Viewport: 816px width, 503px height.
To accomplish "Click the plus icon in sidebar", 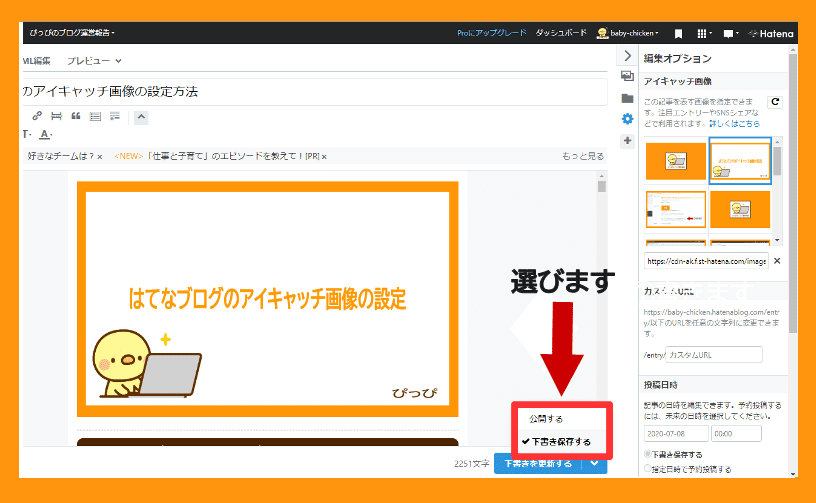I will tap(628, 140).
